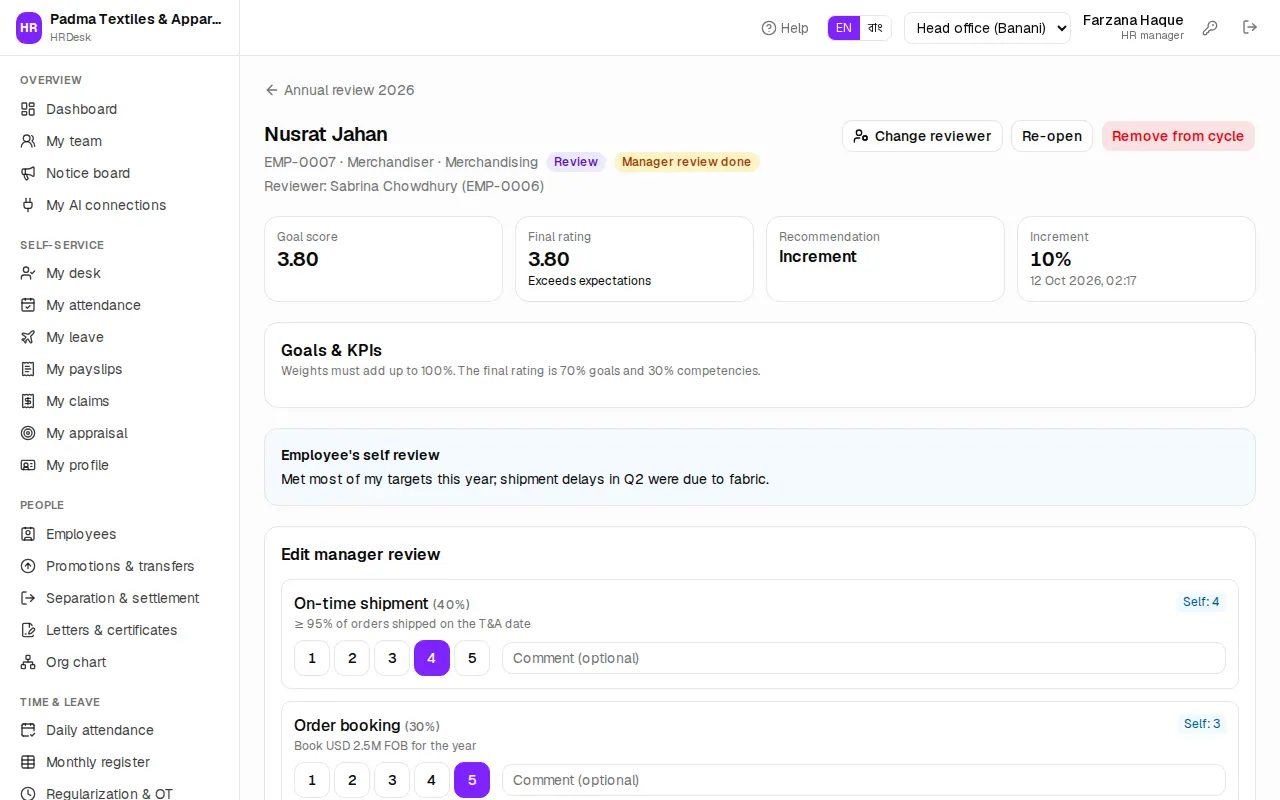The height and width of the screenshot is (800, 1280).
Task: Click the Letters & certificates icon
Action: [x=28, y=630]
